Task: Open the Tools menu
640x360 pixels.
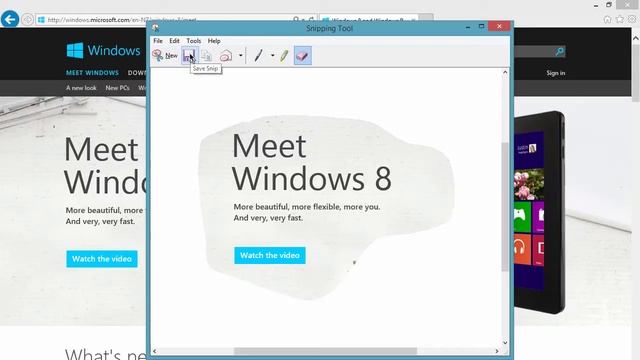Action: (x=193, y=41)
